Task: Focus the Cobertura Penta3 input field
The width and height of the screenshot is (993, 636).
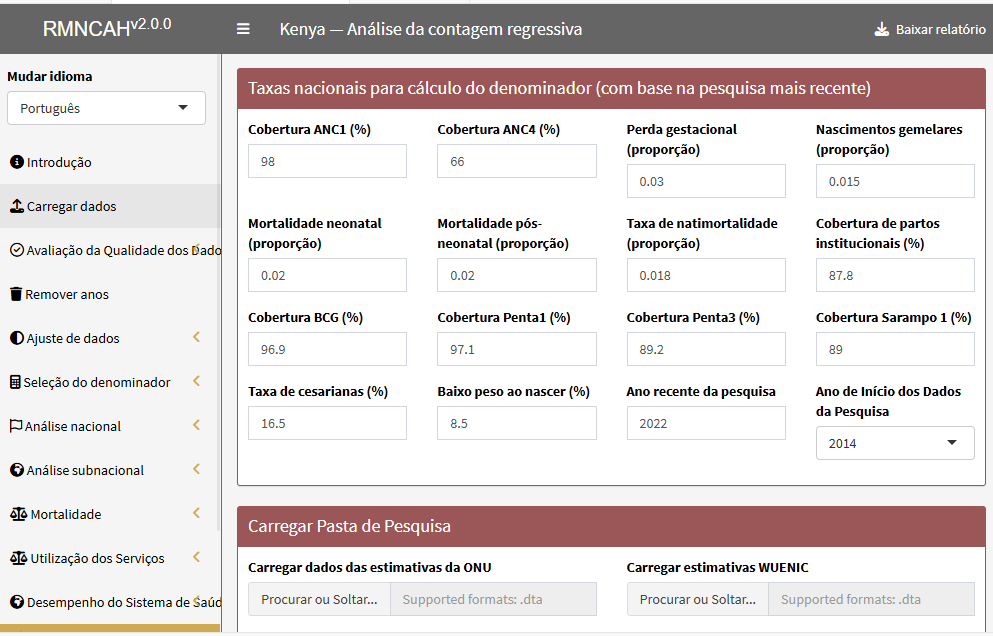Action: click(x=706, y=349)
